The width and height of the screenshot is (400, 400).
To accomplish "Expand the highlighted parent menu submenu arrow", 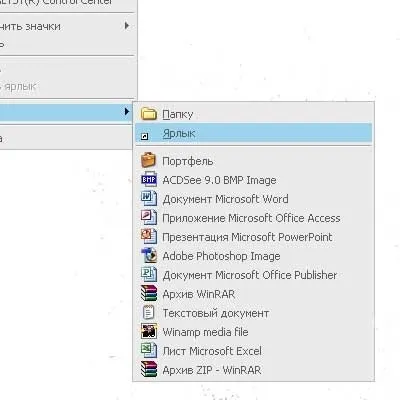I will tap(127, 112).
